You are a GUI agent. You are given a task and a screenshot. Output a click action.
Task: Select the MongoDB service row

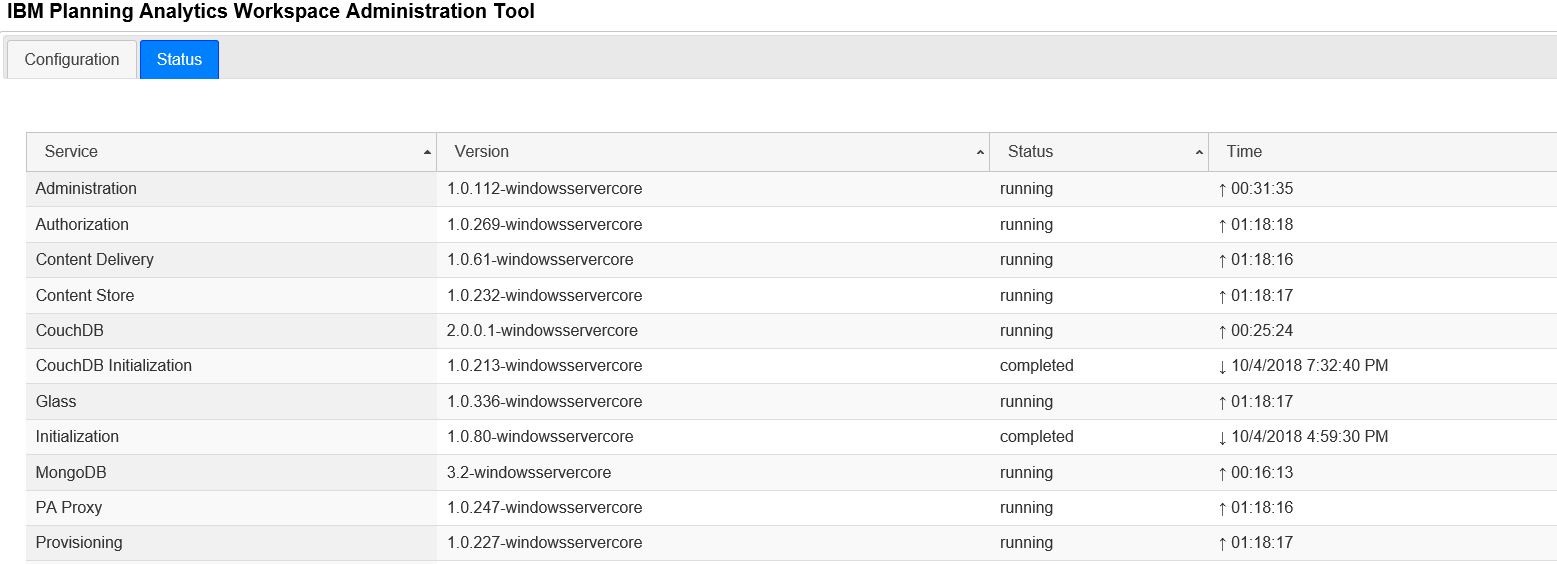(791, 473)
